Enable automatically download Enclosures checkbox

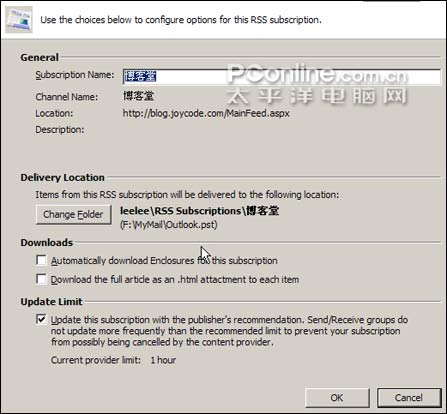click(x=41, y=260)
